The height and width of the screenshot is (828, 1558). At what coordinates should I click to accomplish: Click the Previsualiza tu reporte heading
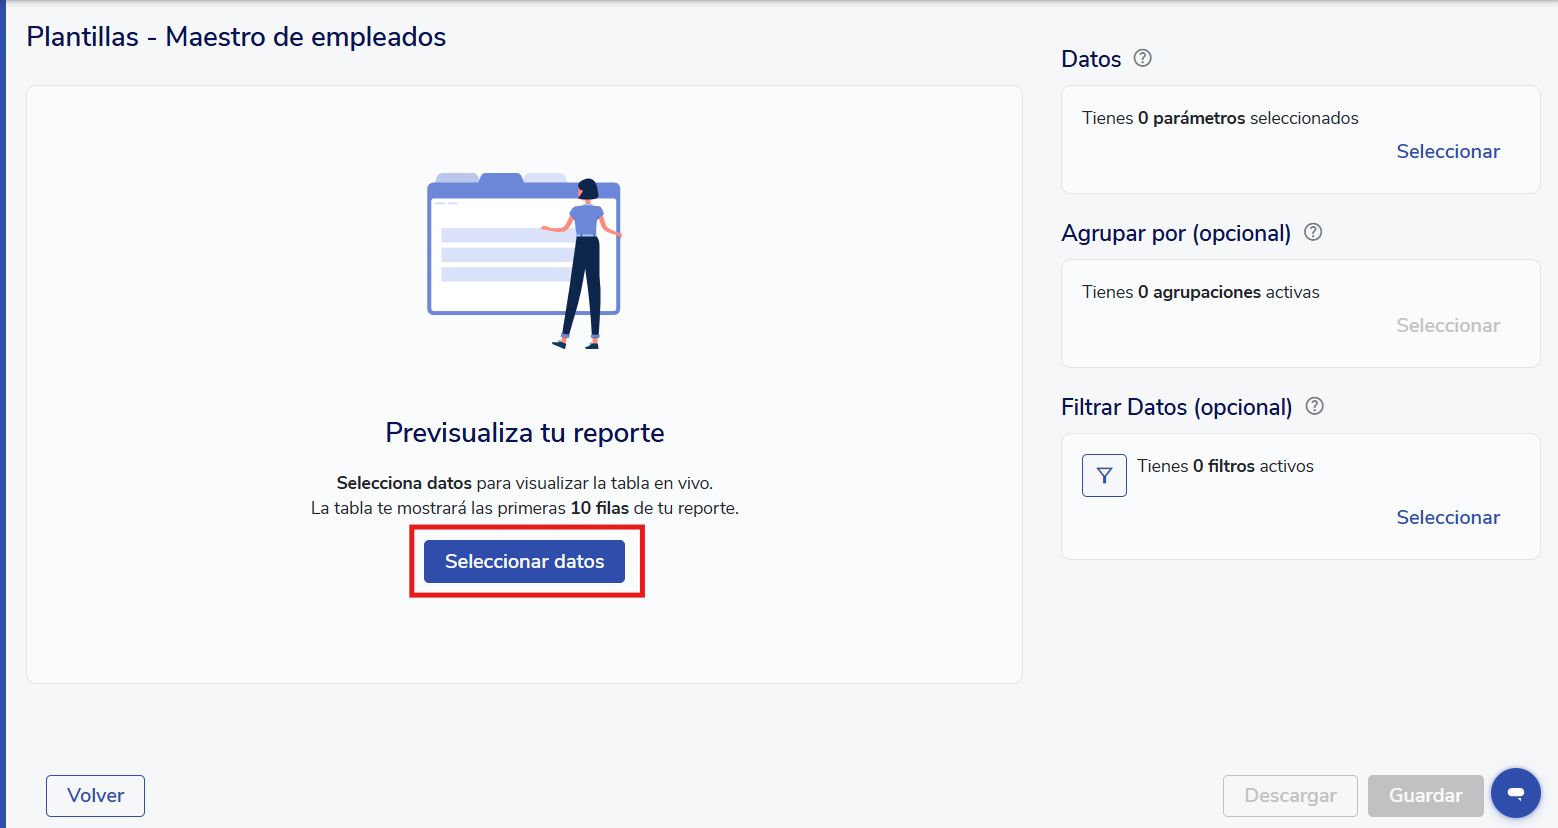[524, 433]
